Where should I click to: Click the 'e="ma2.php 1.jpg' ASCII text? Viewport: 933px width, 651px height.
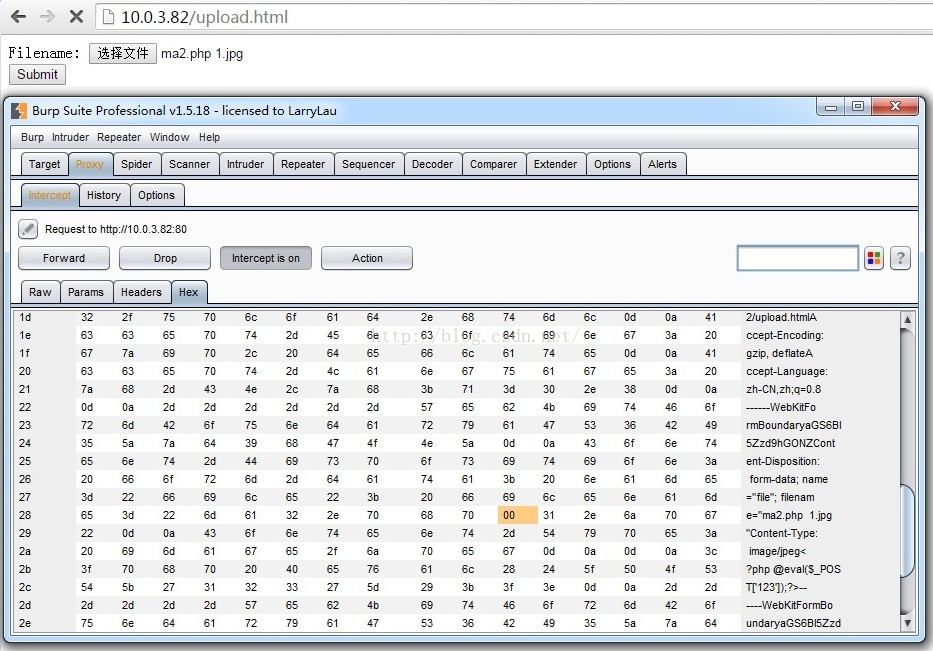(789, 515)
